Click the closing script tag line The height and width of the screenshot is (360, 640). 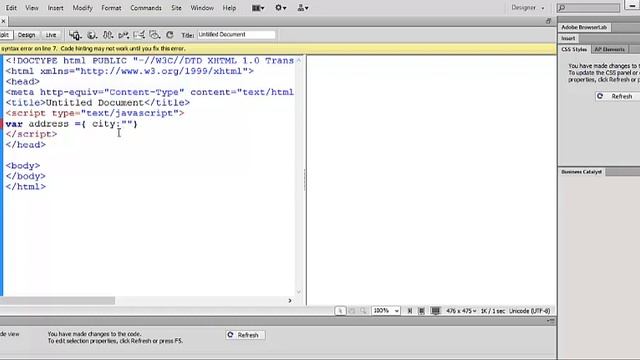pos(31,134)
